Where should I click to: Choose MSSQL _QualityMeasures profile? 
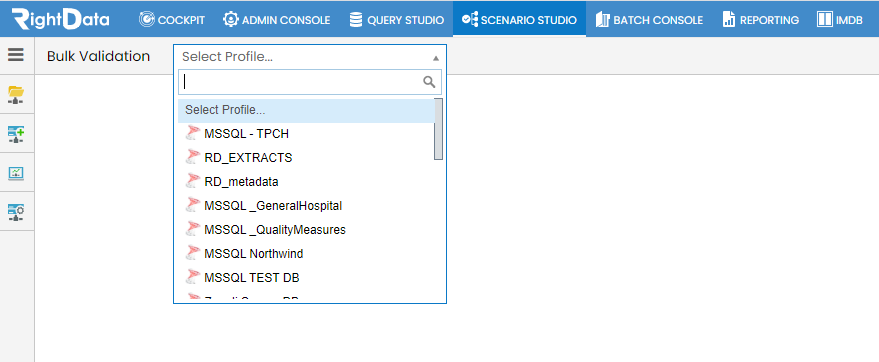[306, 230]
